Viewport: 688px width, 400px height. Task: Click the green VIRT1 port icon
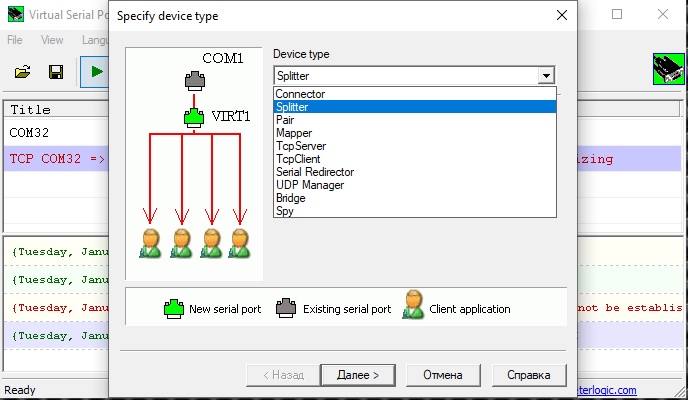[194, 117]
